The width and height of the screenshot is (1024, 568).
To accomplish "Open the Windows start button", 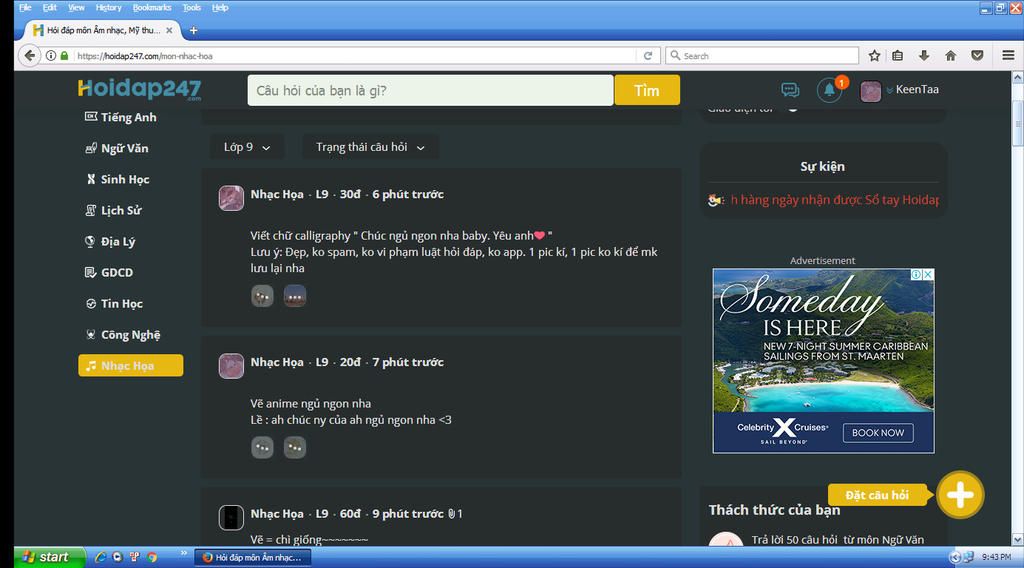I will 50,557.
